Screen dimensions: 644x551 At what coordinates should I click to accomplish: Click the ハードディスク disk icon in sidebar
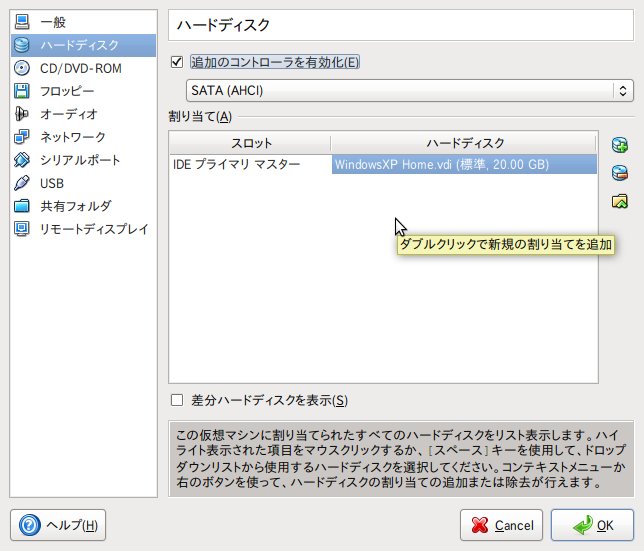22,45
